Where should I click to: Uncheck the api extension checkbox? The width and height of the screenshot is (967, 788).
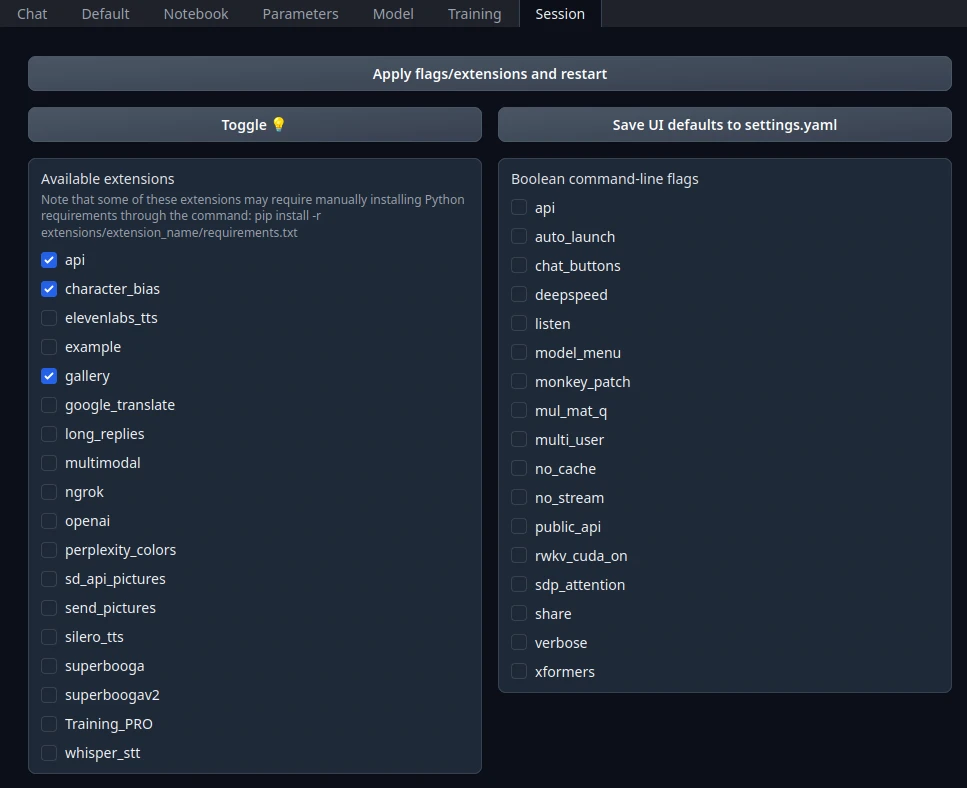[49, 260]
